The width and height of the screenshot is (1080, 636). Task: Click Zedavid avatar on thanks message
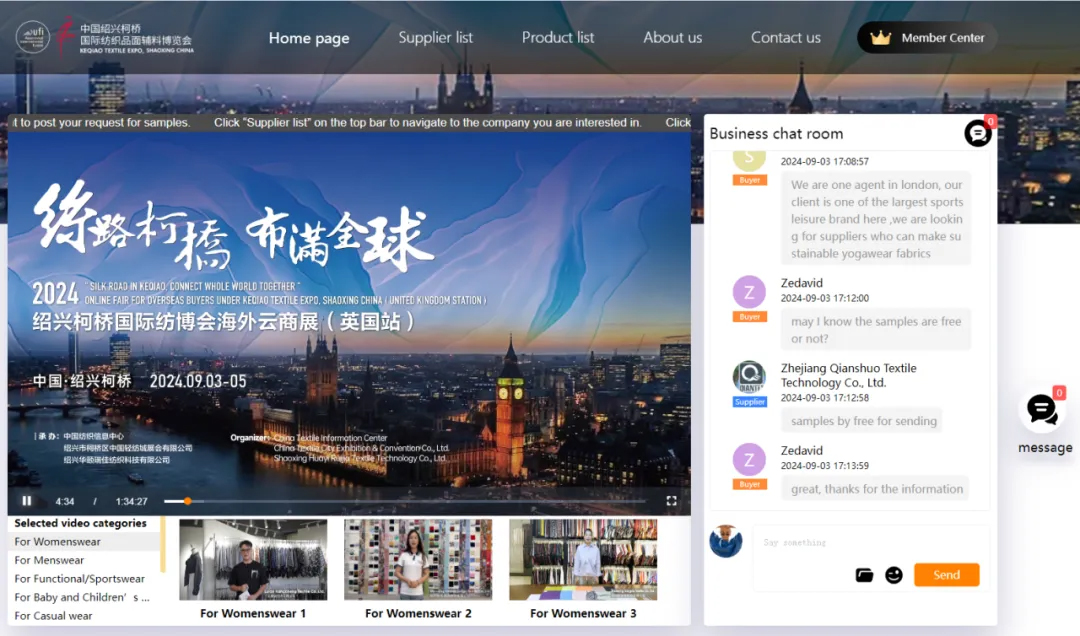[x=749, y=460]
